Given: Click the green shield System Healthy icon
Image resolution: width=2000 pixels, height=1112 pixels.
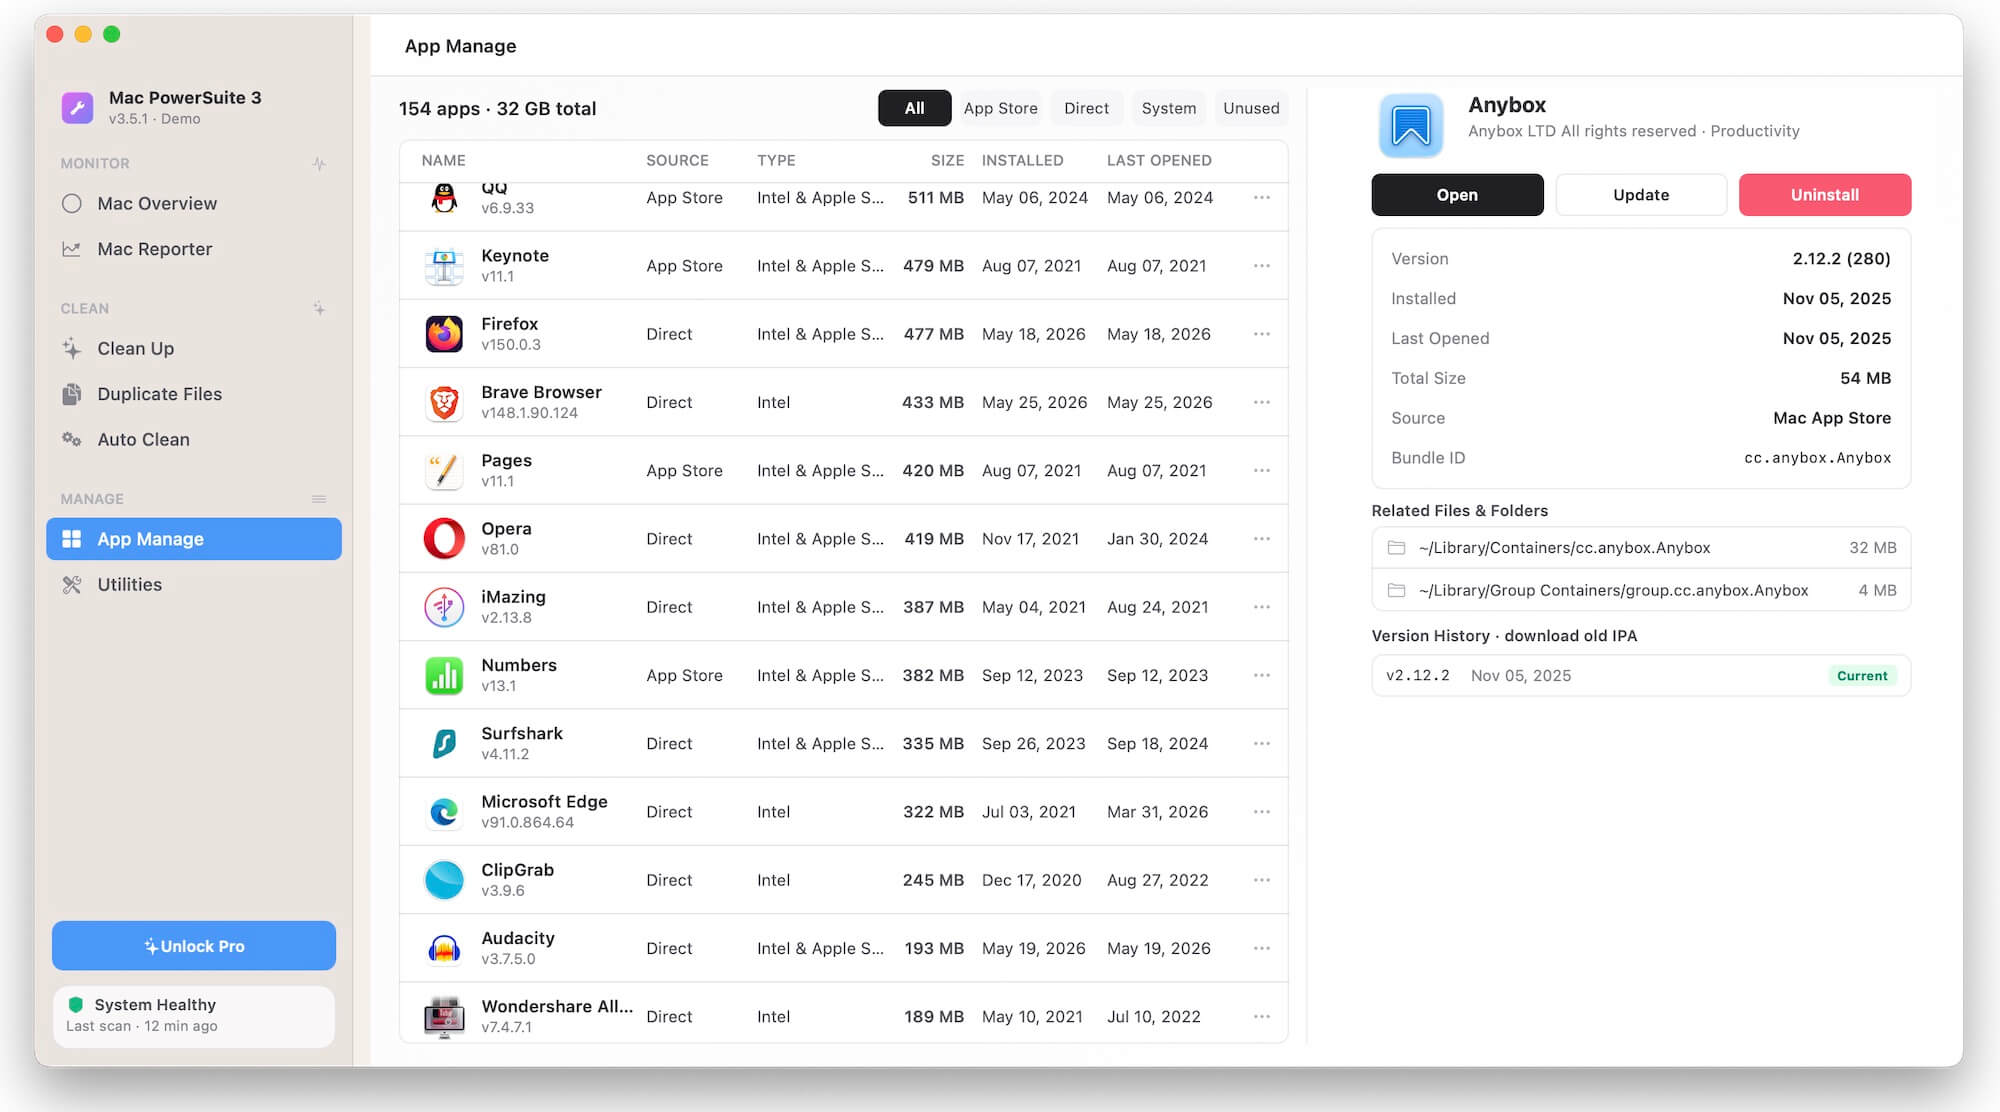Looking at the screenshot, I should [75, 1004].
